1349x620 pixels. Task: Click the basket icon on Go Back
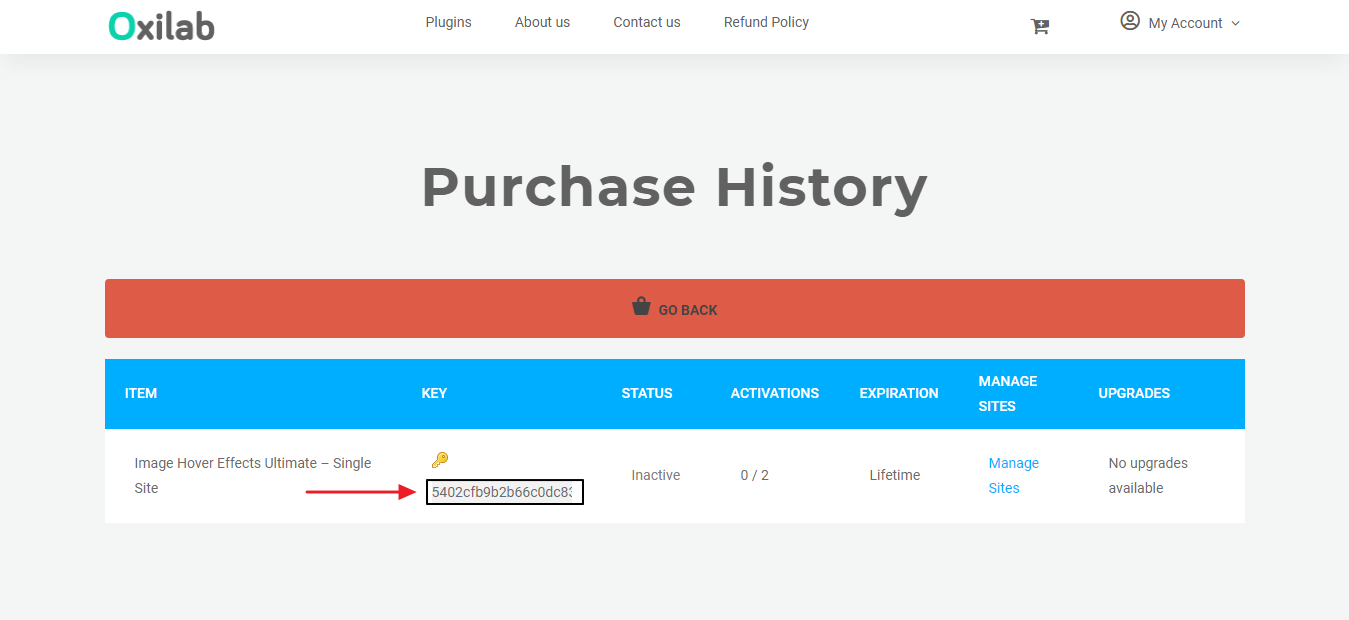click(641, 306)
